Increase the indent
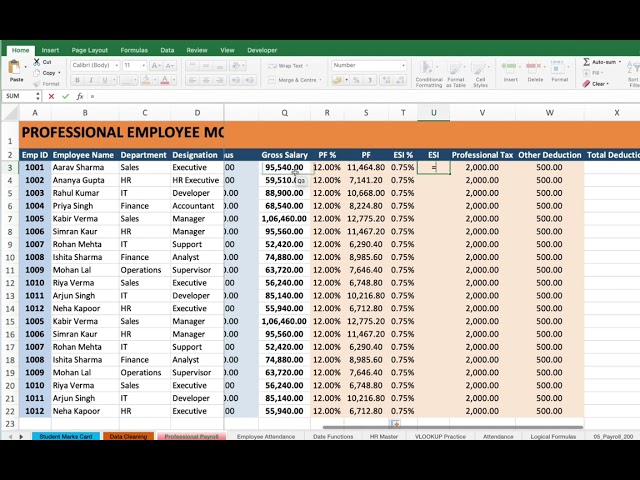This screenshot has width=640, height=480. [250, 80]
